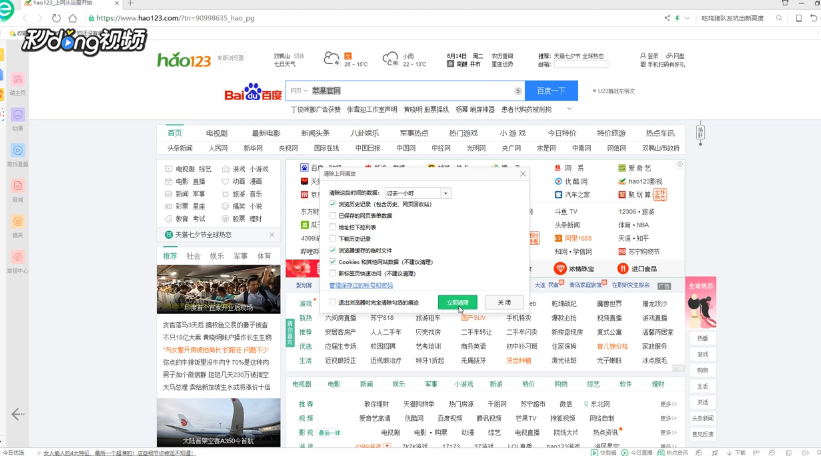Click the browser back arrow
Viewport: 821px width, 456px height.
(25, 18)
